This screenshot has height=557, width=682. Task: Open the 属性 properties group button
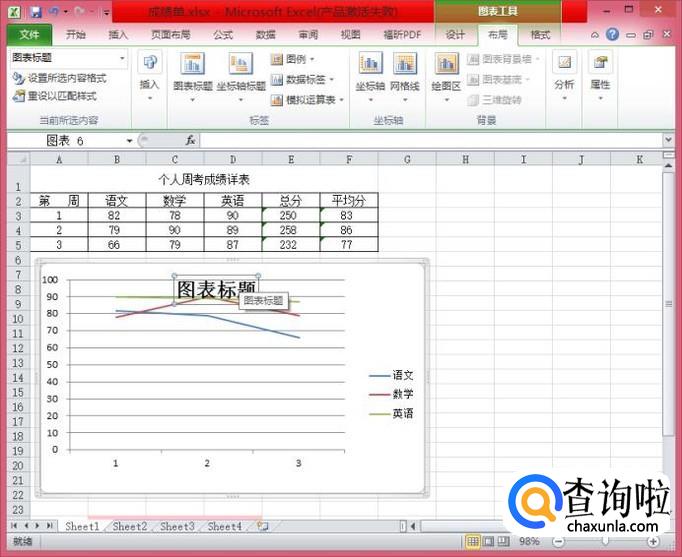coord(600,77)
